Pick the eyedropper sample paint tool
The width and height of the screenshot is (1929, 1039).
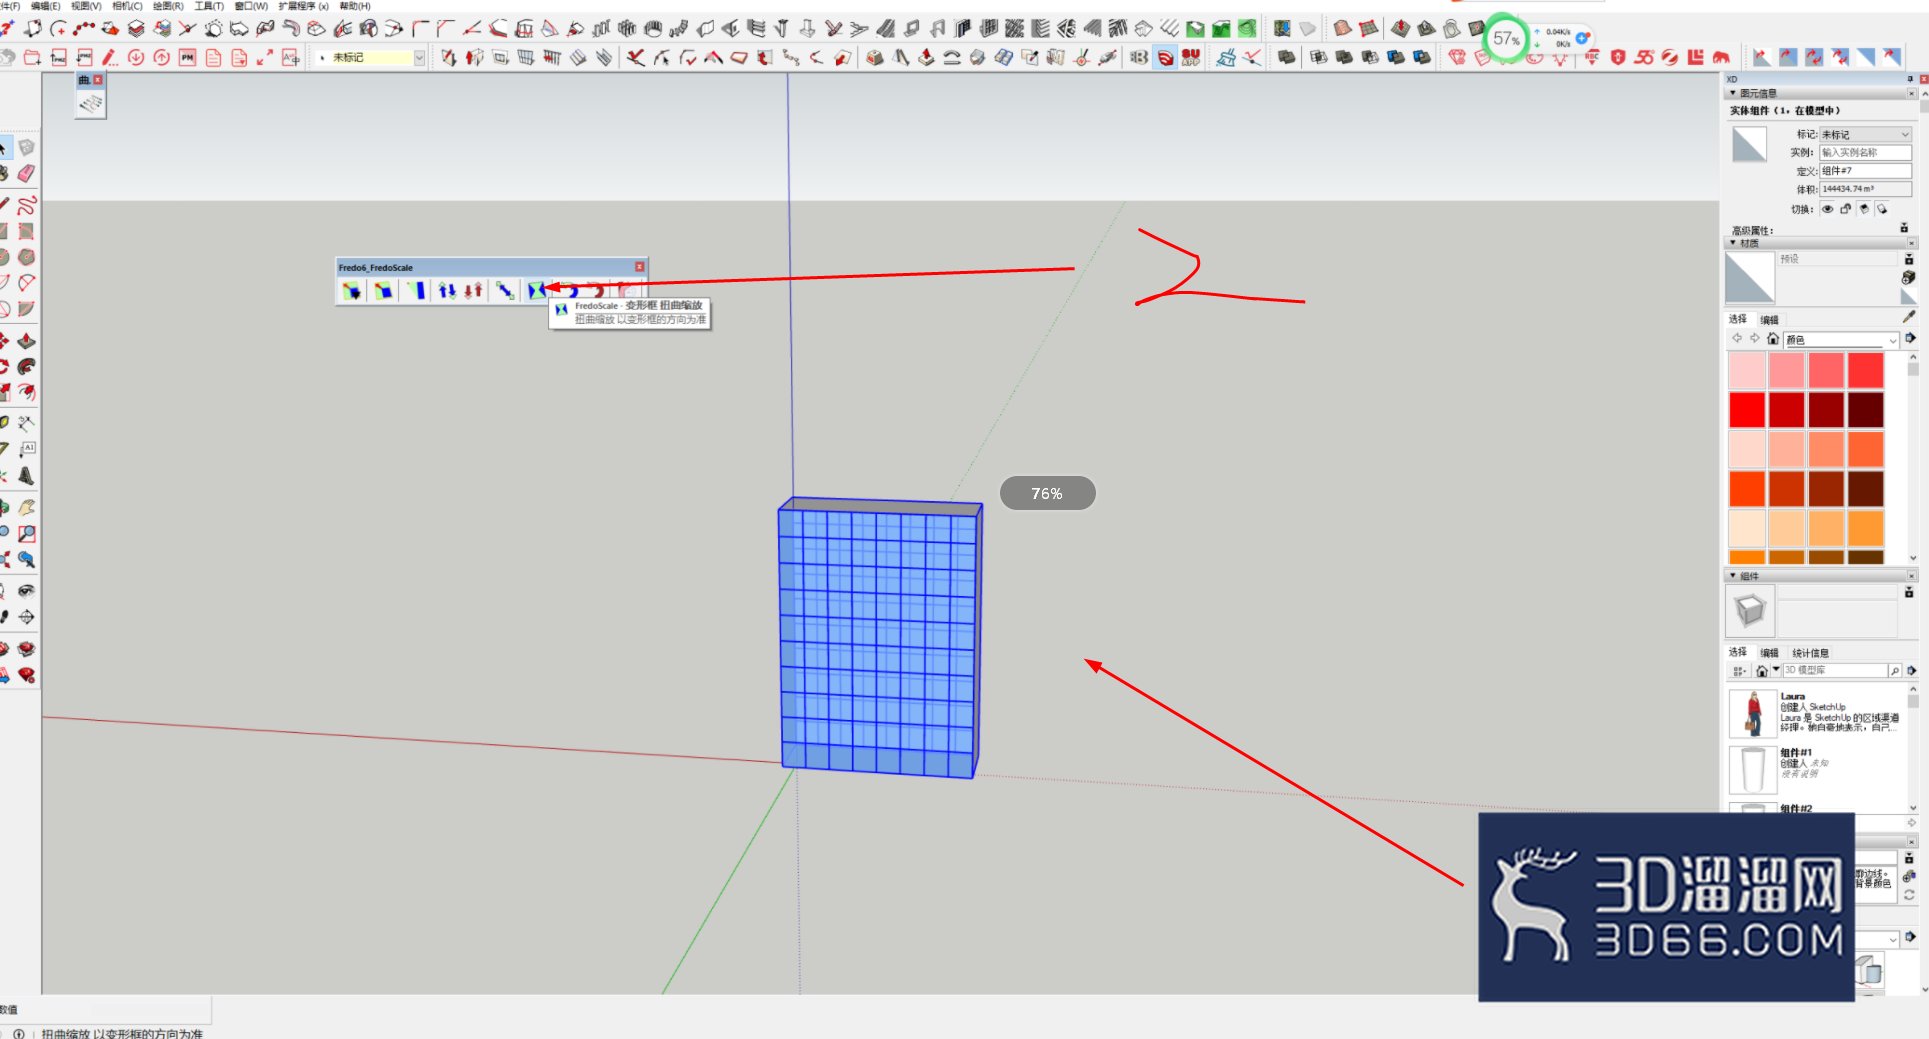tap(1908, 317)
